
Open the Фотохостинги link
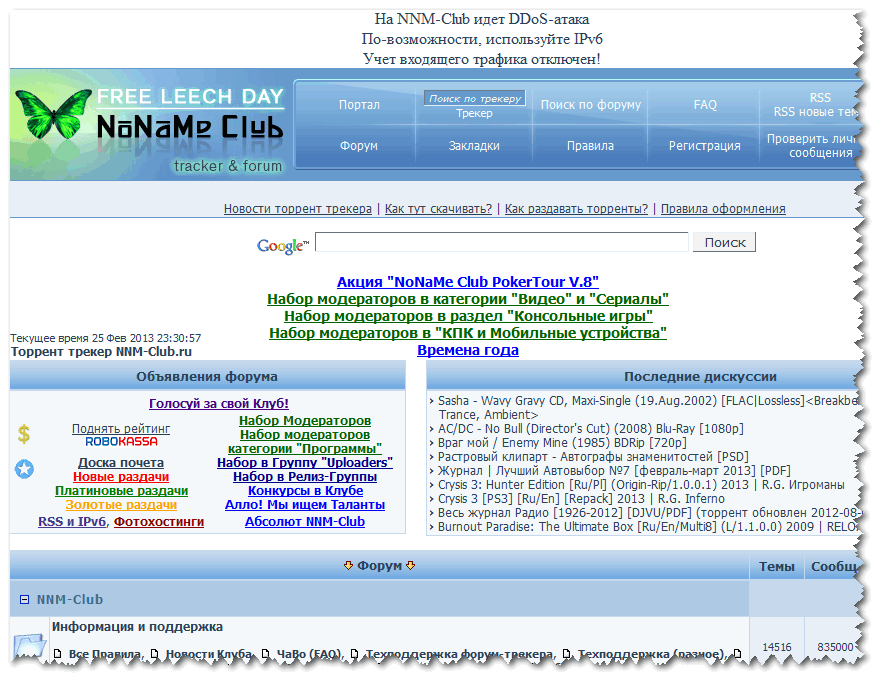tap(159, 522)
